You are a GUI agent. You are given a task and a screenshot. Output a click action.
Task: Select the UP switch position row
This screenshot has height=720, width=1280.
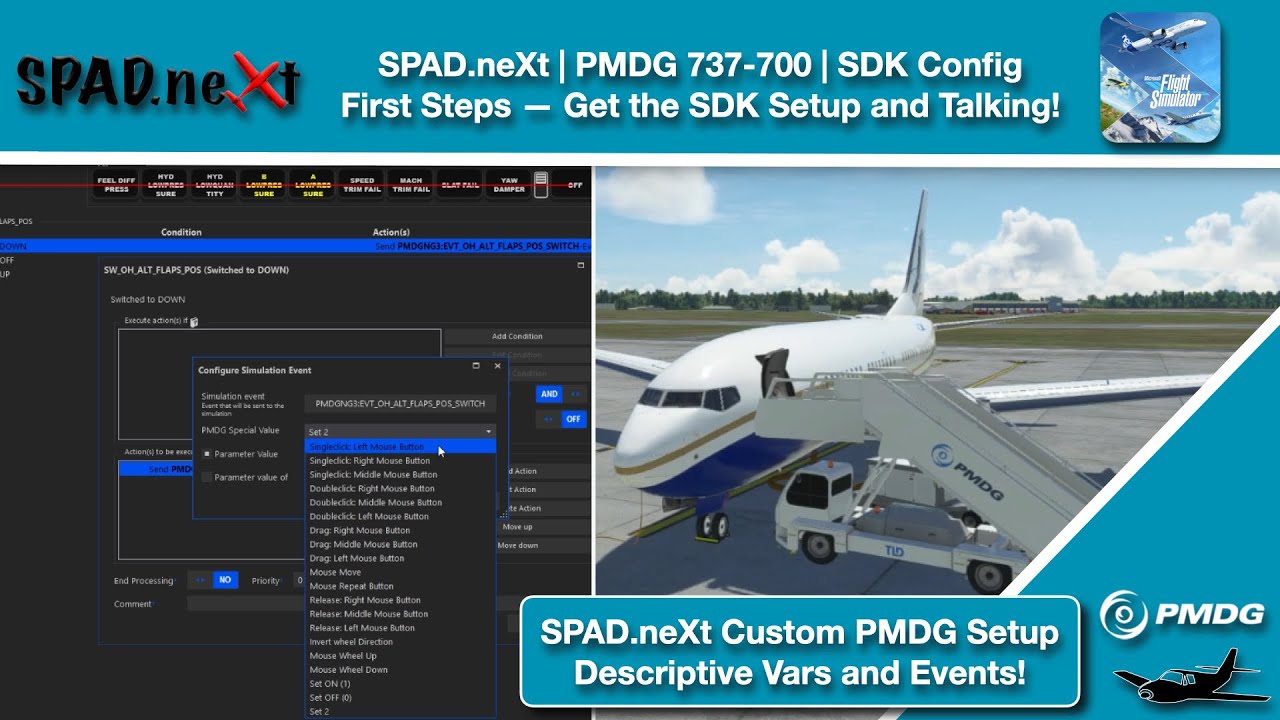click(x=5, y=274)
